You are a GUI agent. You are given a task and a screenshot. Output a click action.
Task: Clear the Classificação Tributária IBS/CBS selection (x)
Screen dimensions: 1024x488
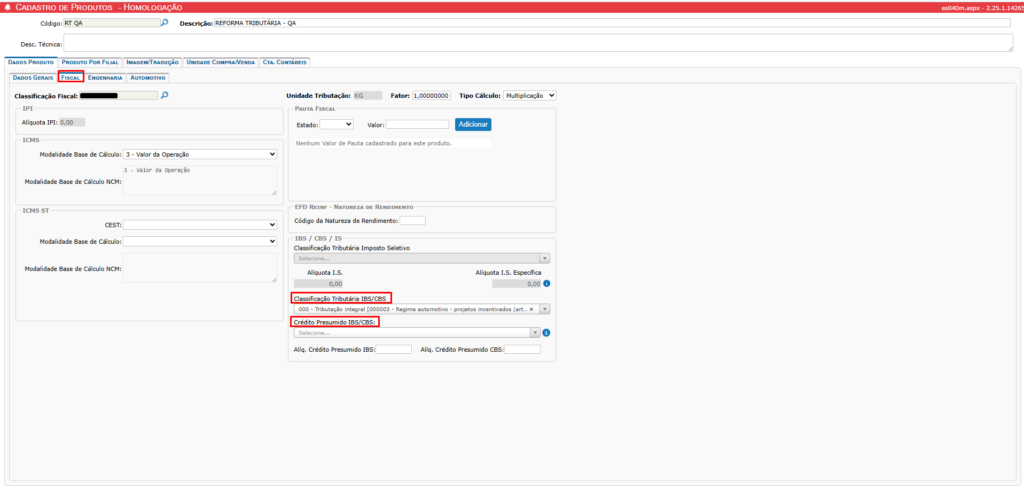pos(531,310)
